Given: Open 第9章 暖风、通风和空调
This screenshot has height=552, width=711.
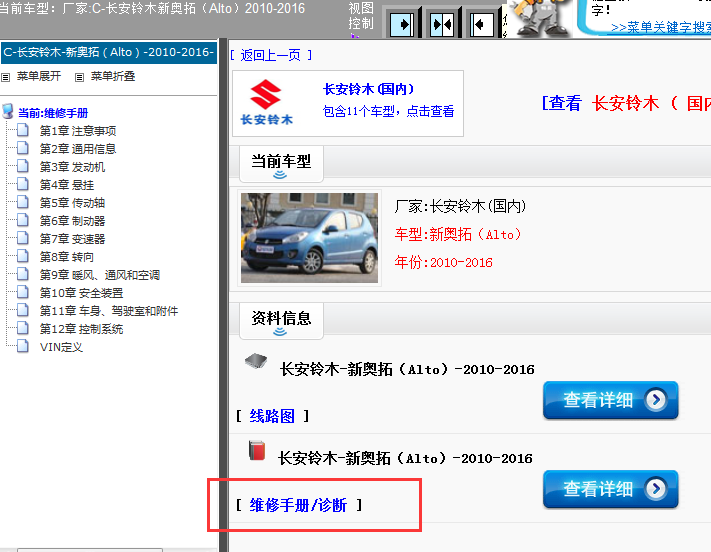Looking at the screenshot, I should pyautogui.click(x=100, y=275).
